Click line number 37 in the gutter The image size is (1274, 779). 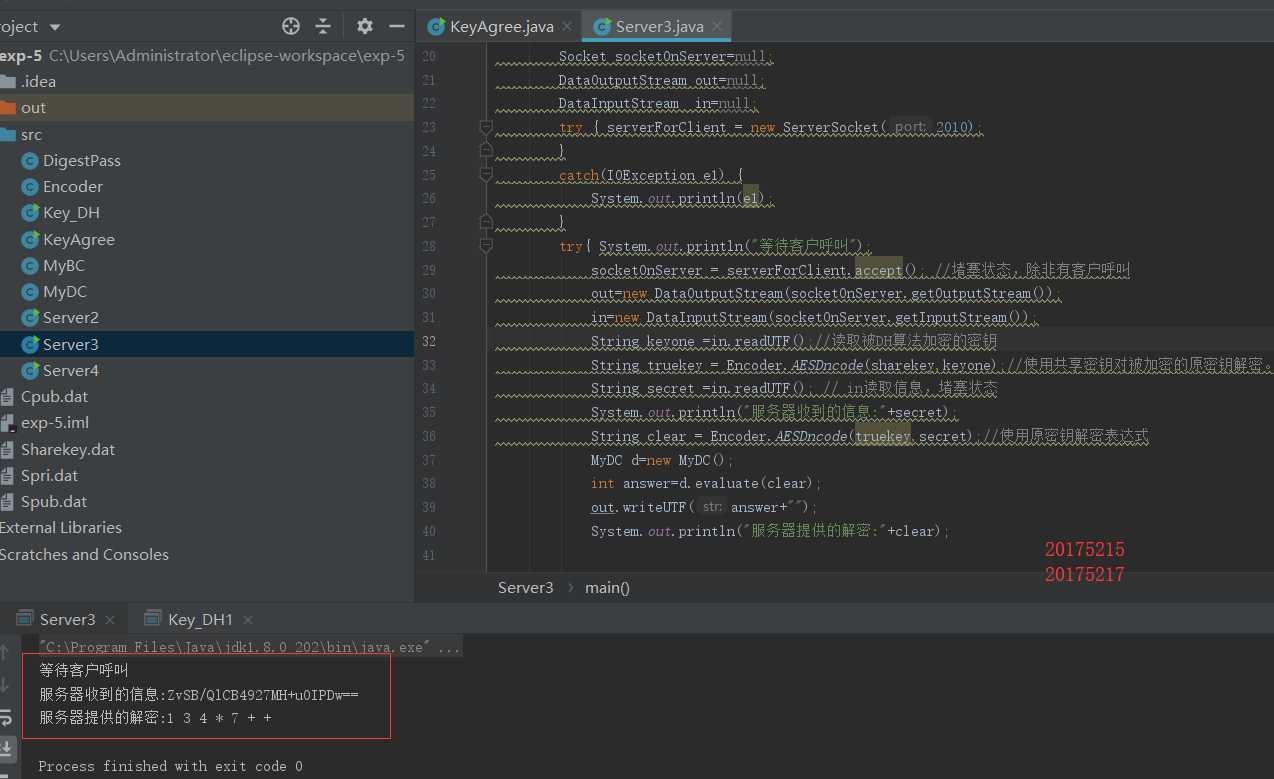point(428,460)
